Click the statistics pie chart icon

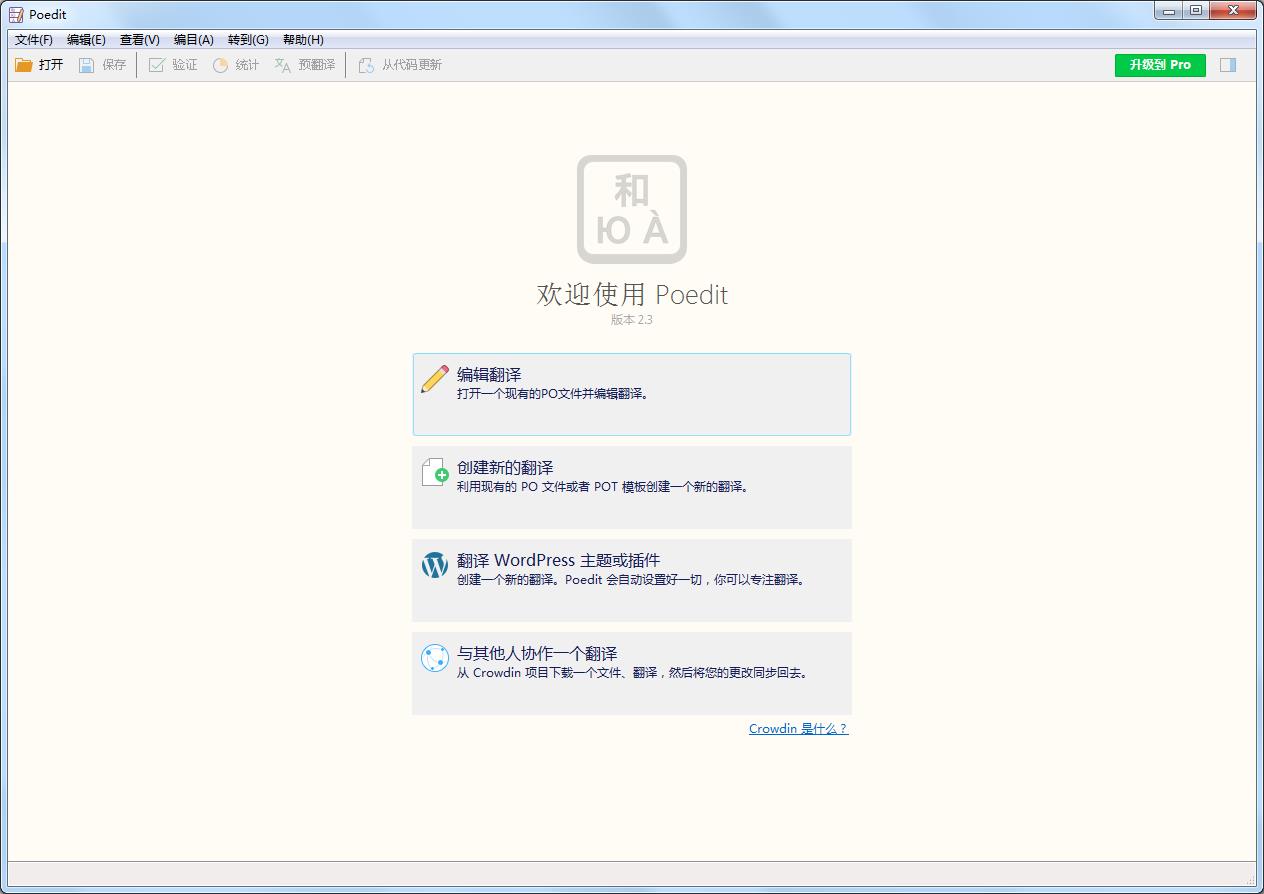point(220,65)
